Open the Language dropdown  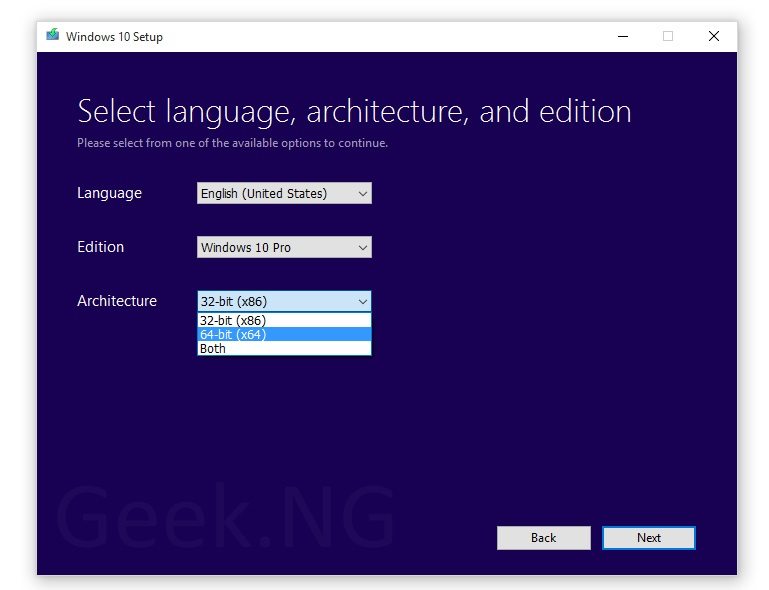(284, 193)
